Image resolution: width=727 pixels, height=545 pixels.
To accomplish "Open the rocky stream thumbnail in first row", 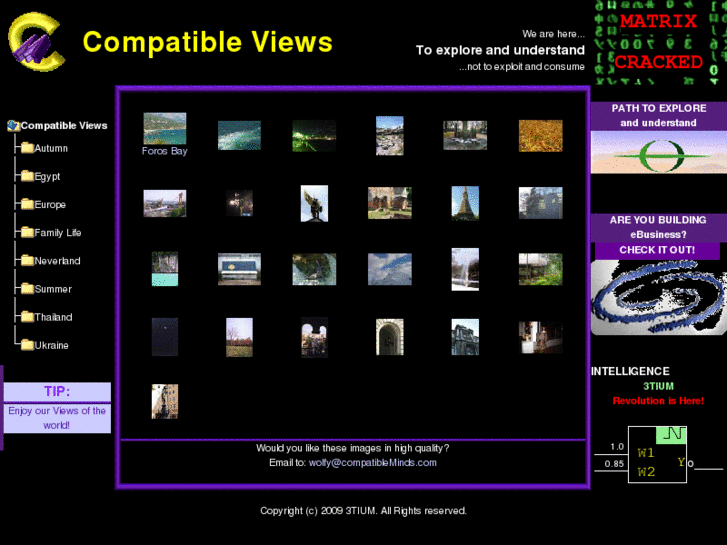I will coord(389,135).
